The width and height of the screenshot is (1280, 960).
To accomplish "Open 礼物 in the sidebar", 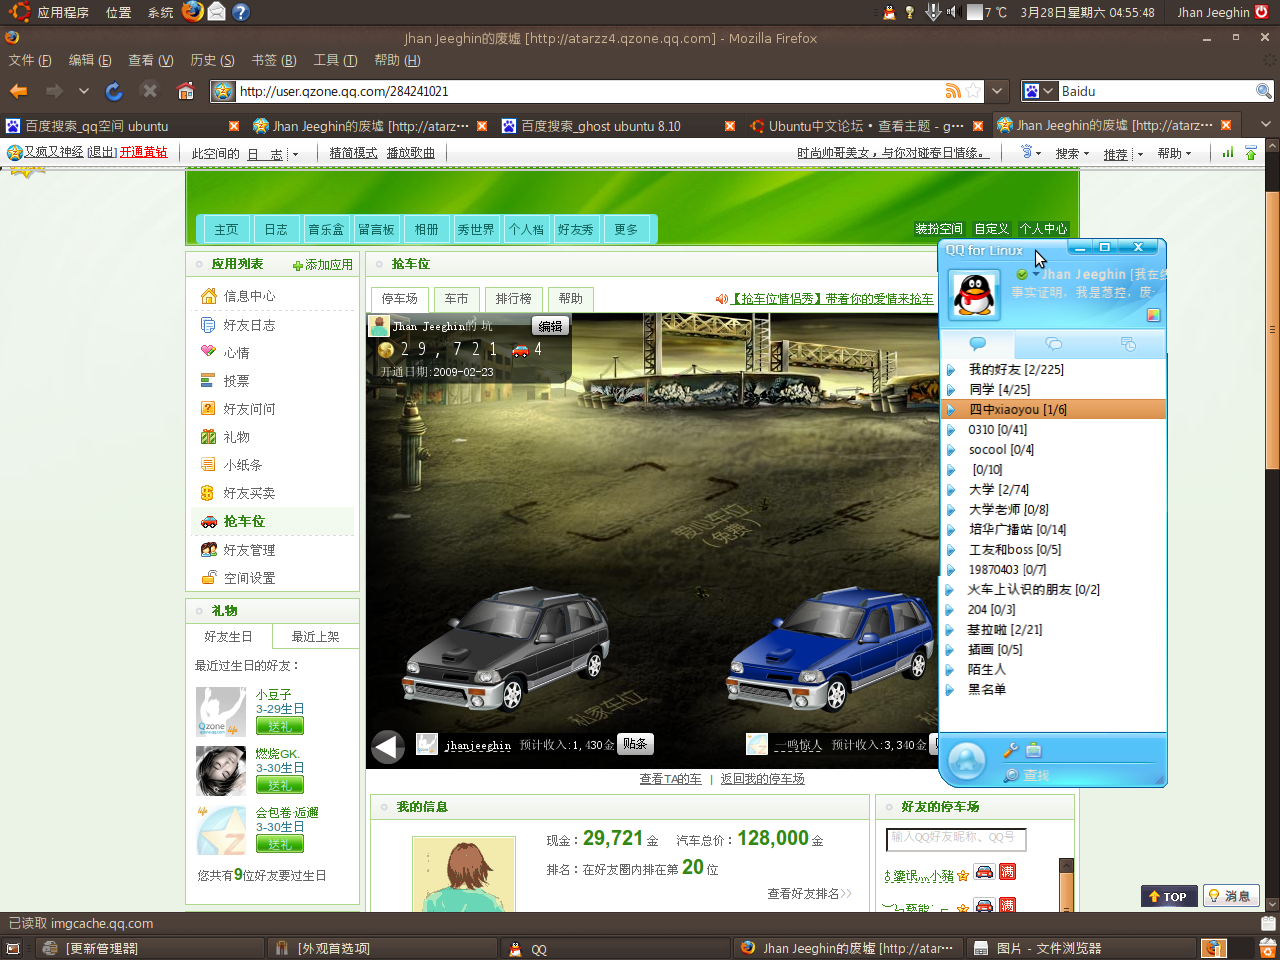I will pyautogui.click(x=237, y=437).
